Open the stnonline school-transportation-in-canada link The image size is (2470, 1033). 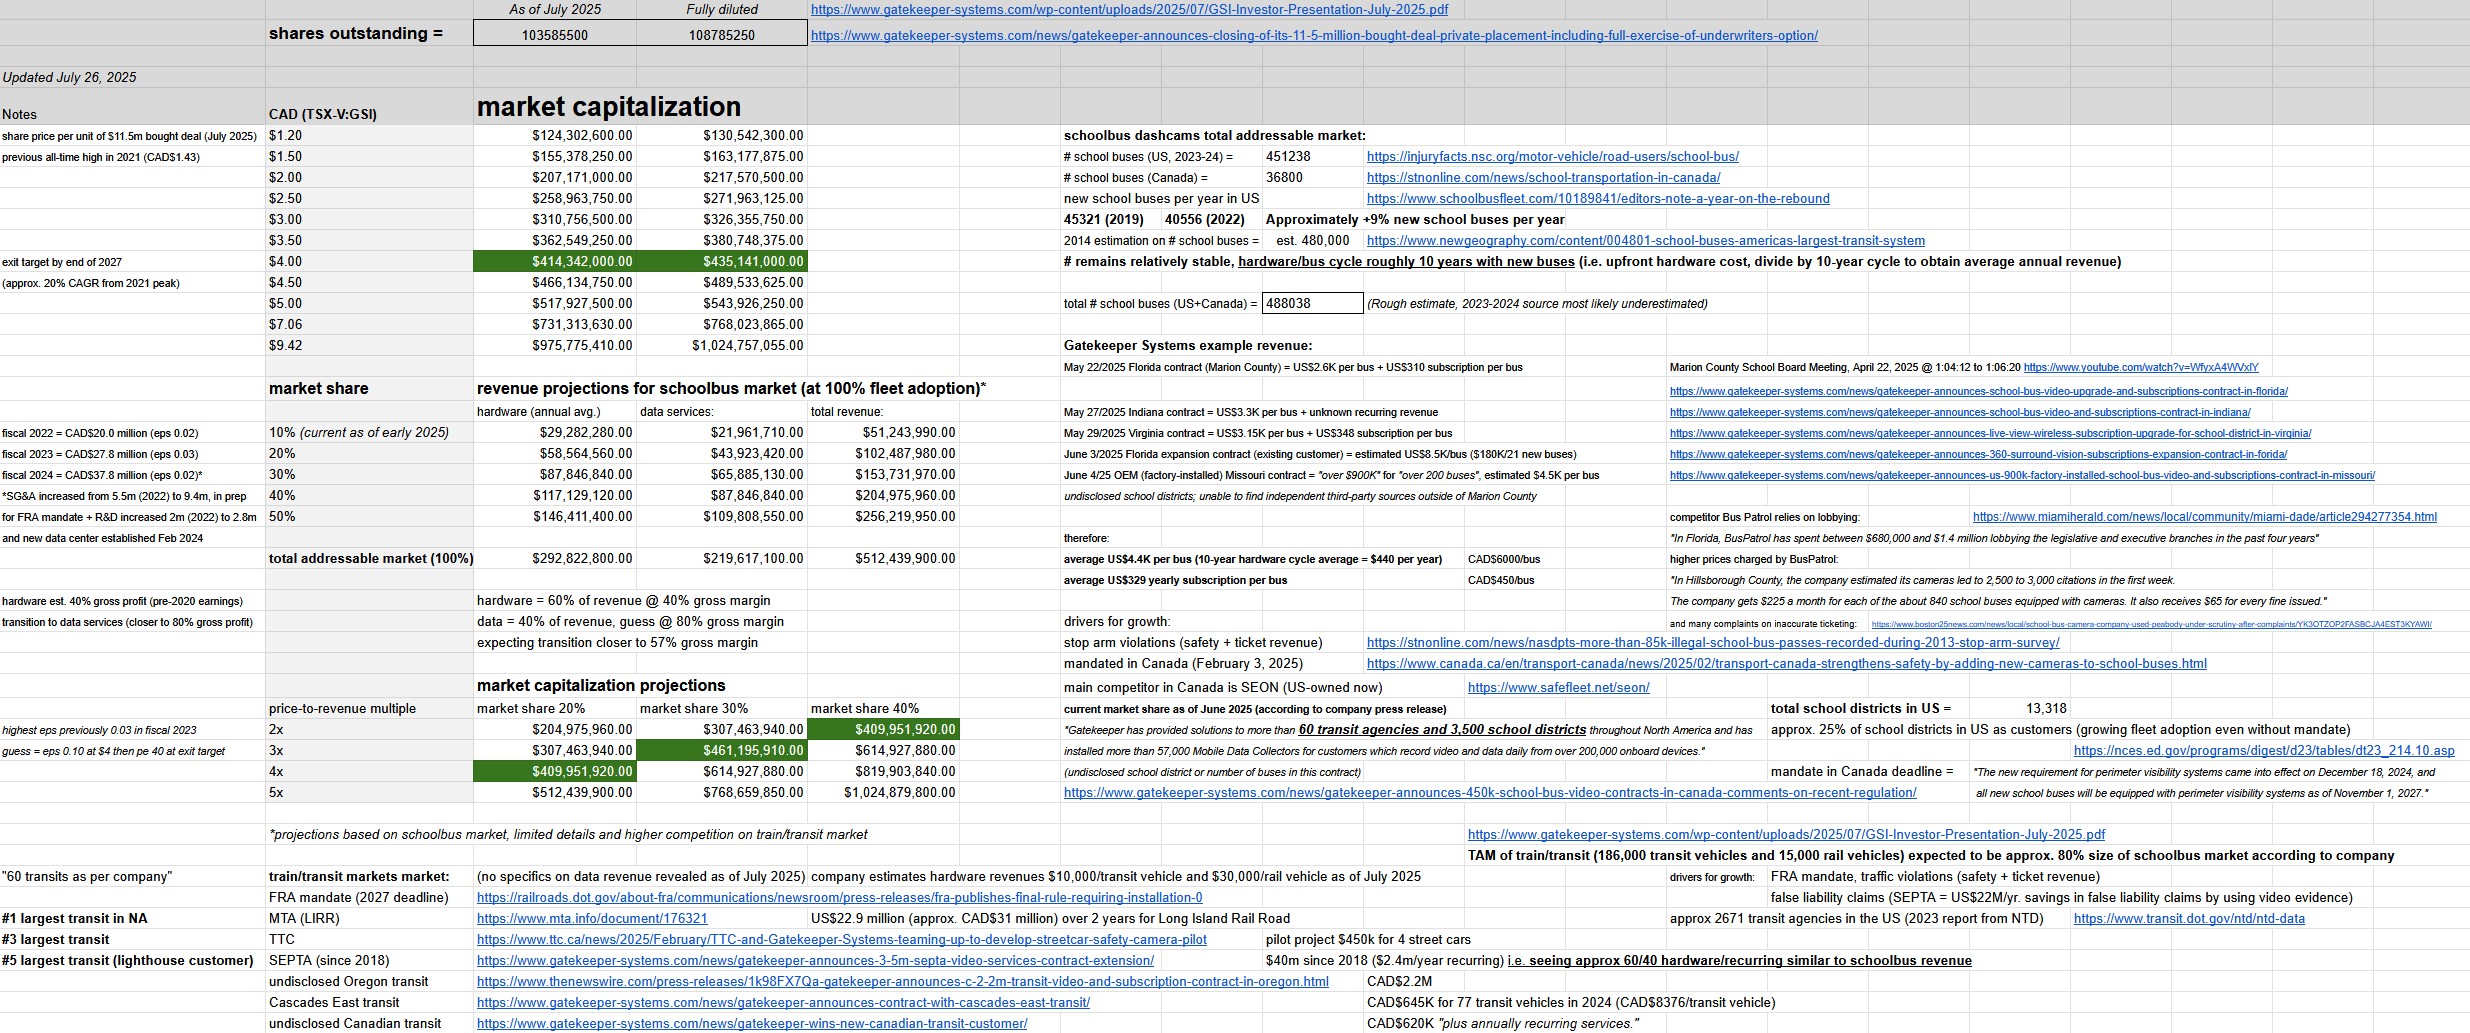click(1543, 178)
